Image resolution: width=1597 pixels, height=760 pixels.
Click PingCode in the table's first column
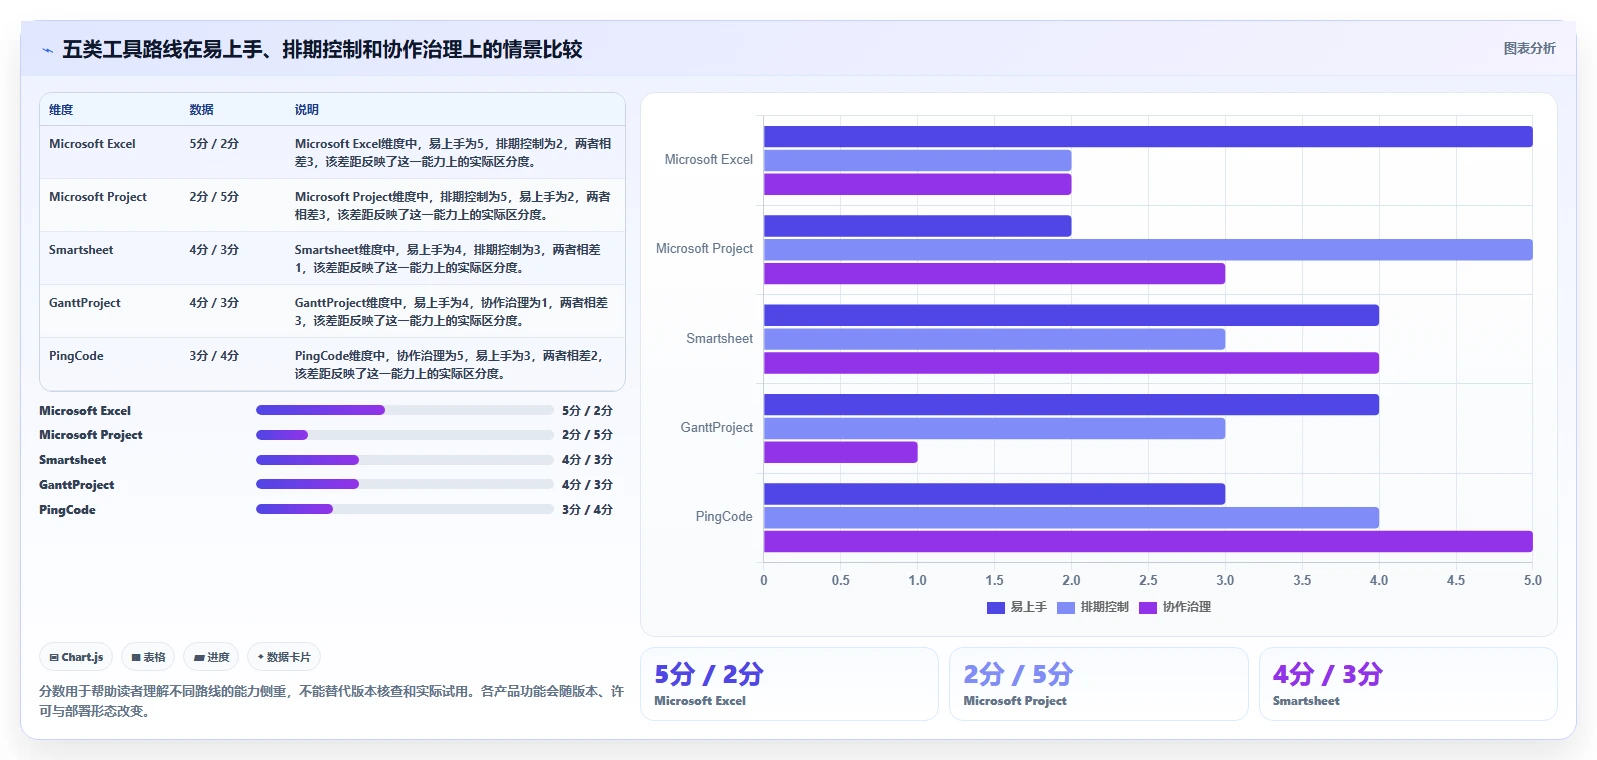76,356
